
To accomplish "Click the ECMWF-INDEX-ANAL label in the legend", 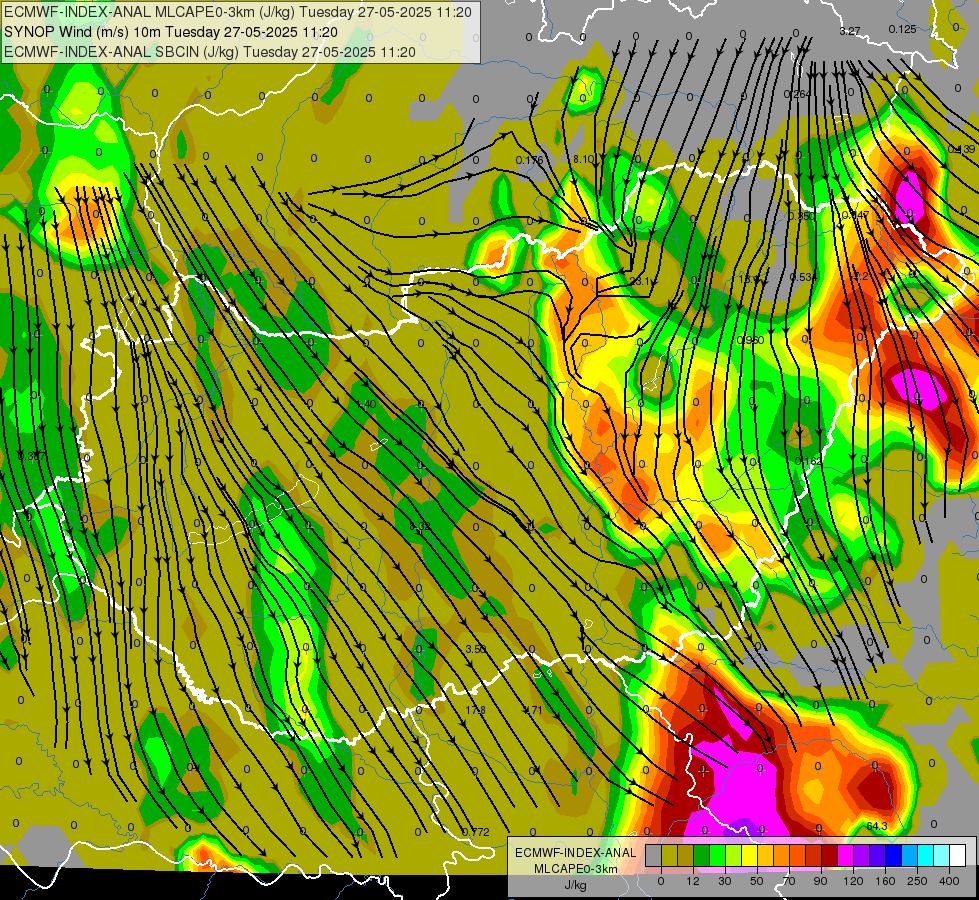I will tap(575, 853).
